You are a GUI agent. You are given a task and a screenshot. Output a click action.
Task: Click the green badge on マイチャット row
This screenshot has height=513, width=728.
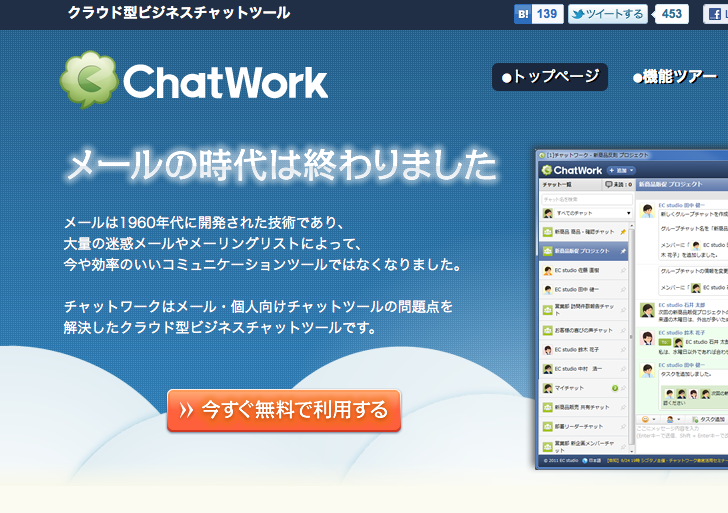[615, 388]
